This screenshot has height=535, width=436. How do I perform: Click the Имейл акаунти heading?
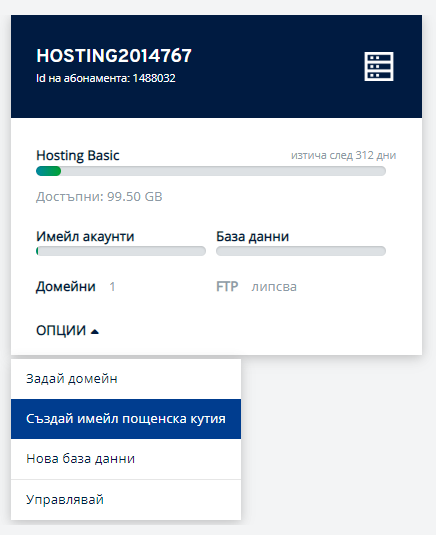pos(85,236)
